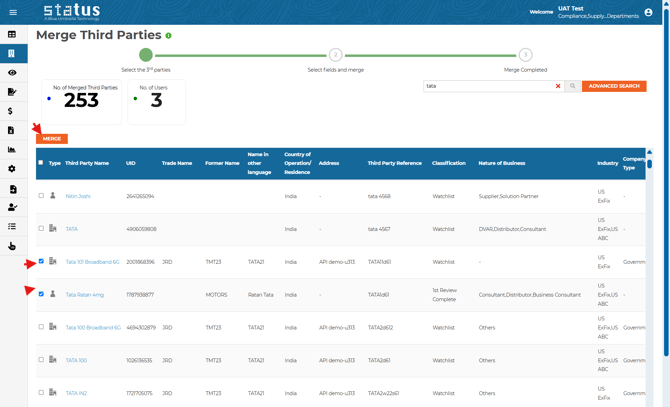Viewport: 670px width, 407px height.
Task: Open the building third parties sidebar icon
Action: 12,53
